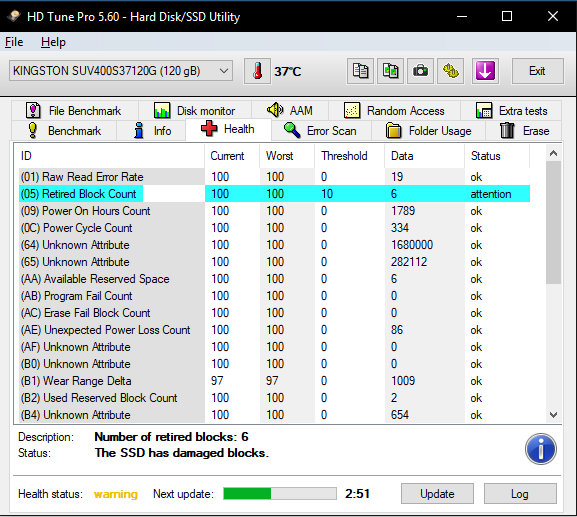
Task: Open the Log button
Action: [520, 493]
